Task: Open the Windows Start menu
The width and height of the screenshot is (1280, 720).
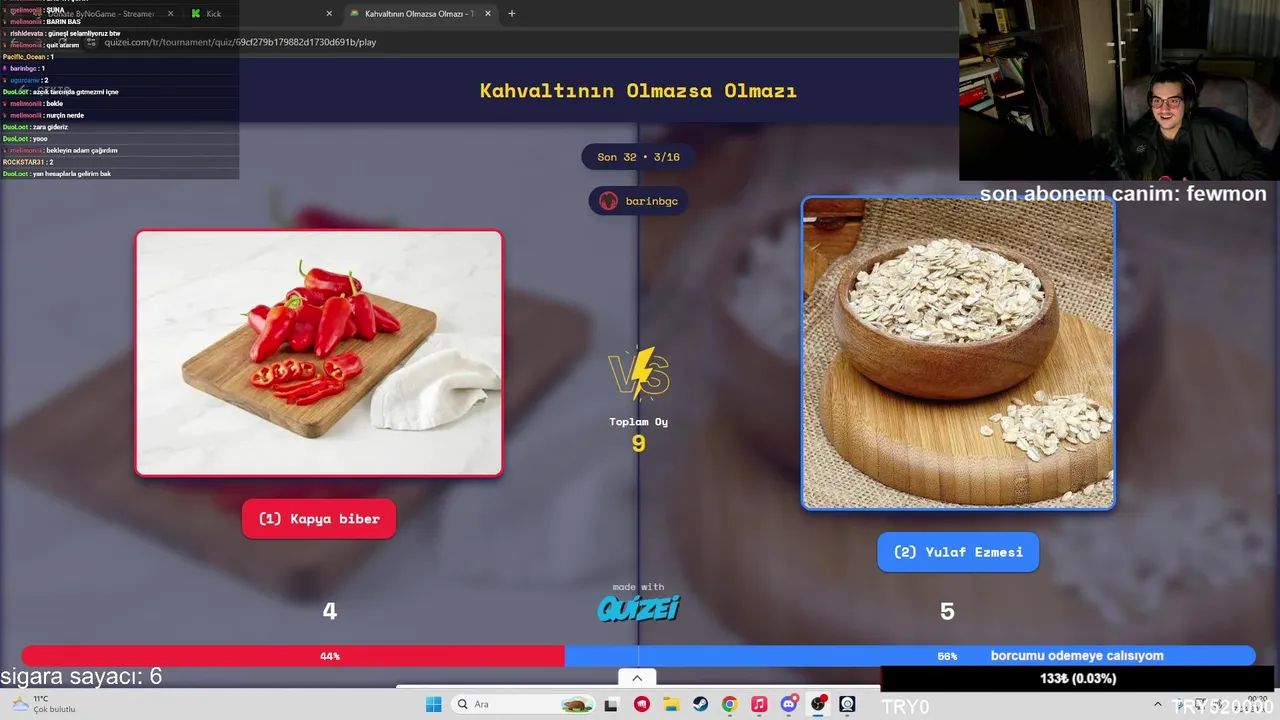Action: pos(433,704)
